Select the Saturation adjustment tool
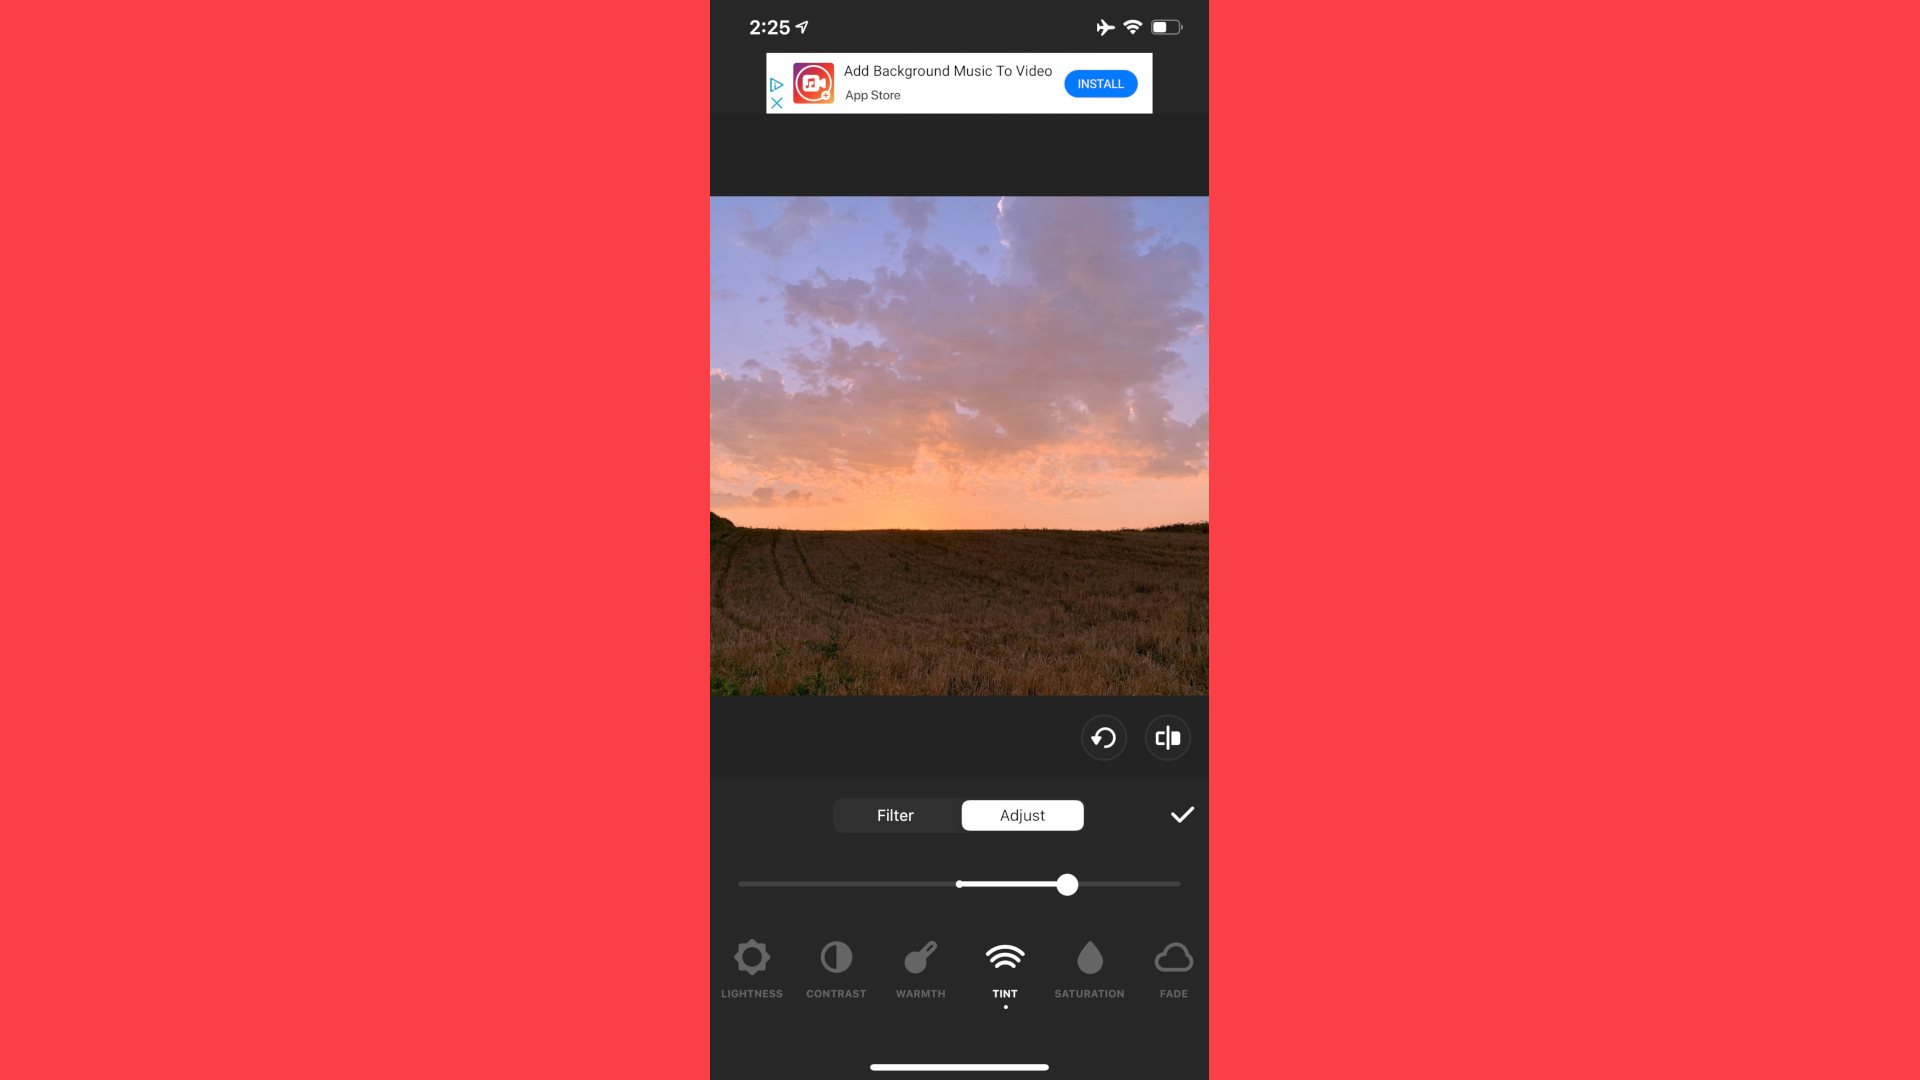The width and height of the screenshot is (1920, 1080). point(1089,967)
